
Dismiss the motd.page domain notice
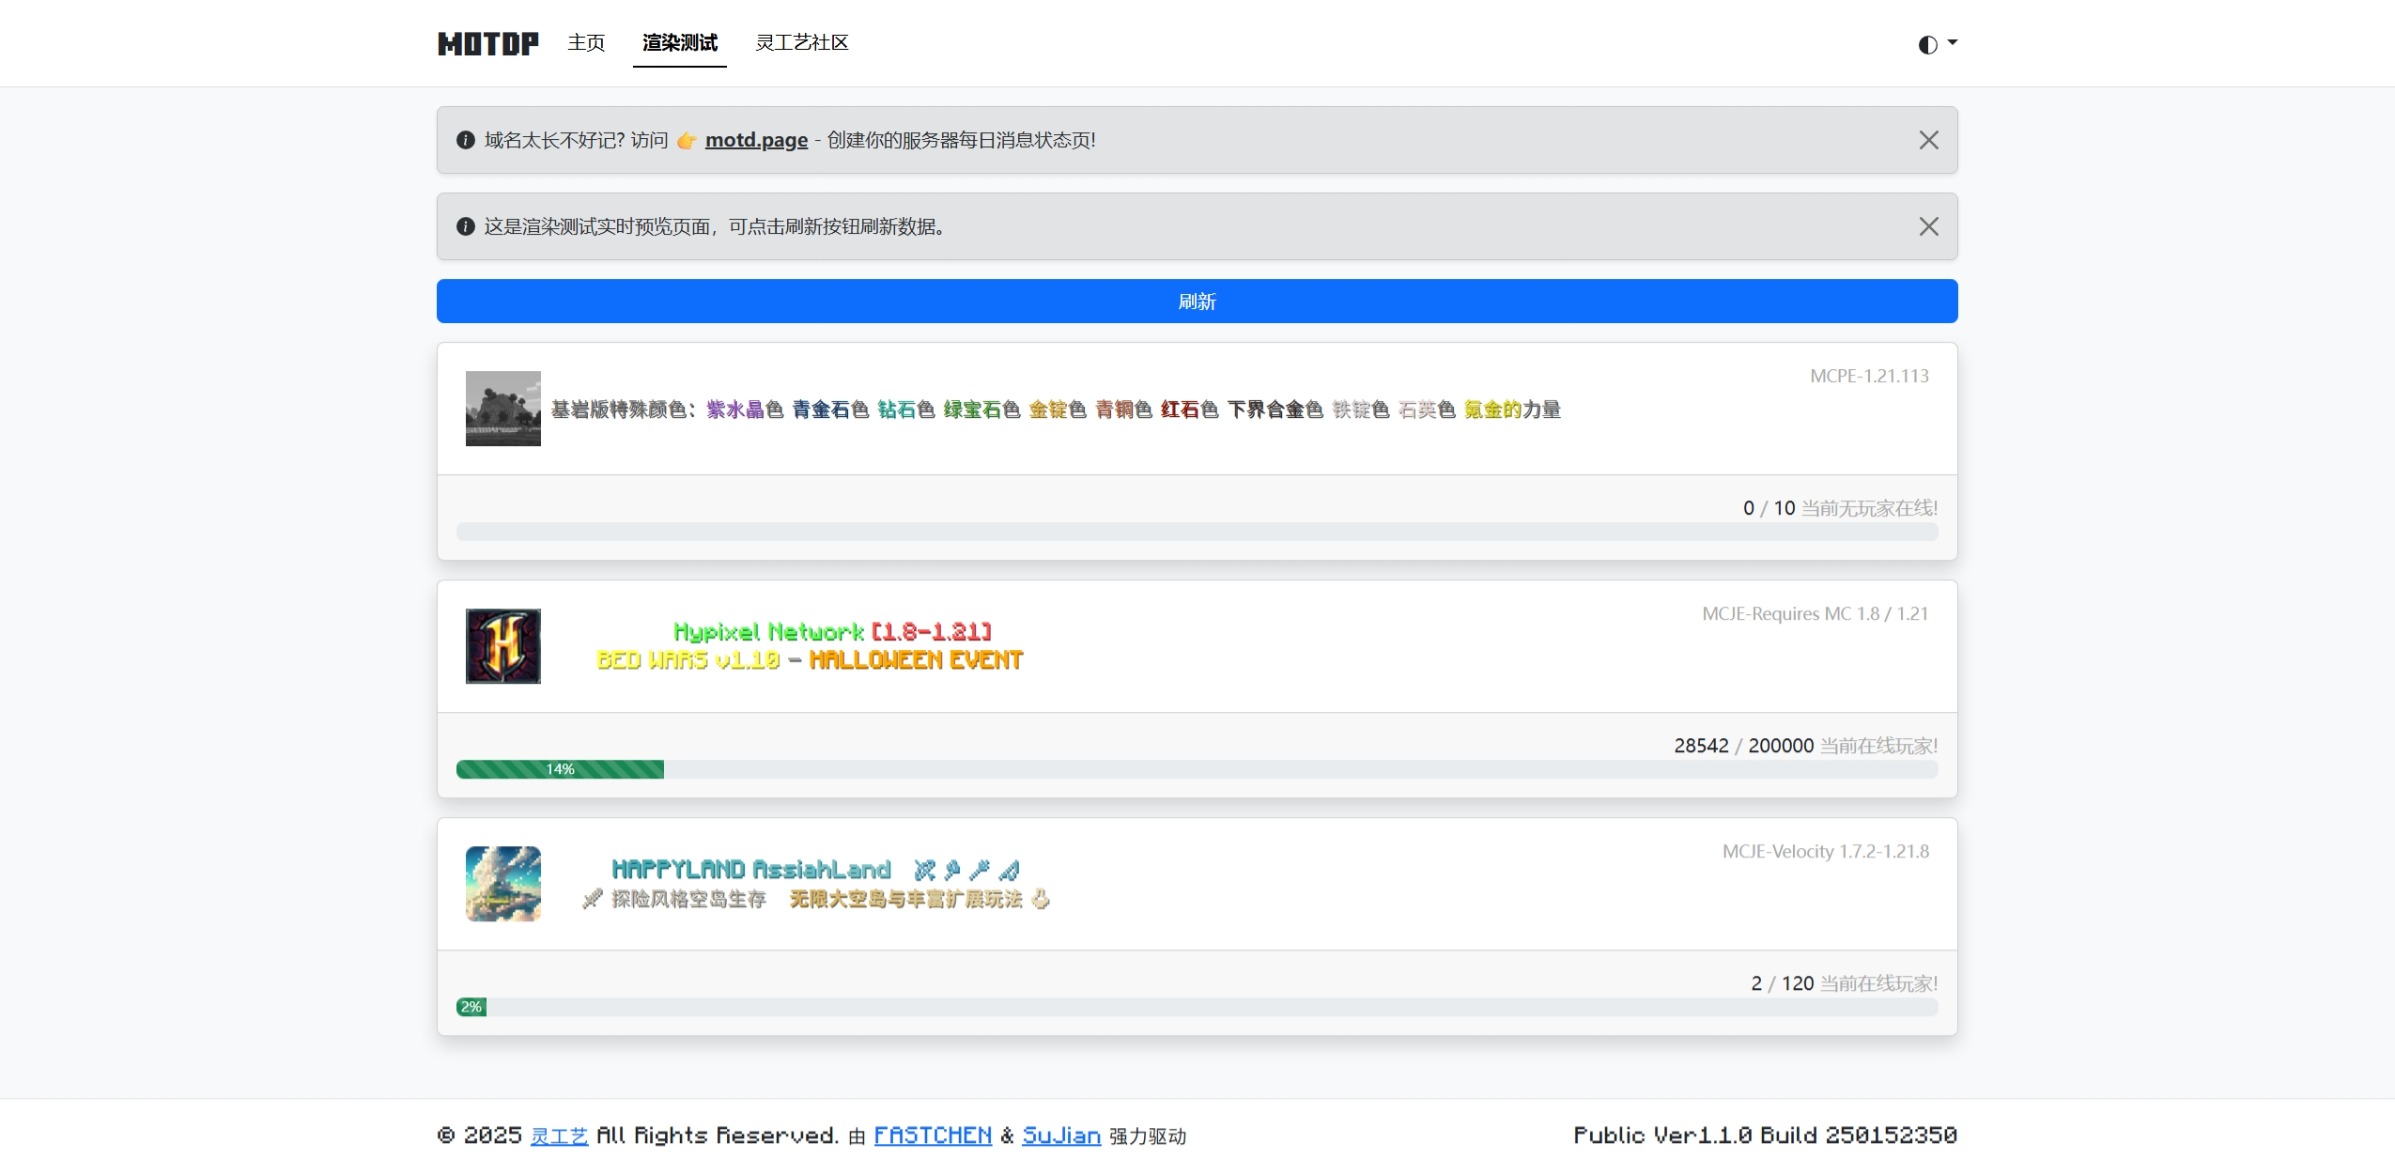[x=1928, y=140]
